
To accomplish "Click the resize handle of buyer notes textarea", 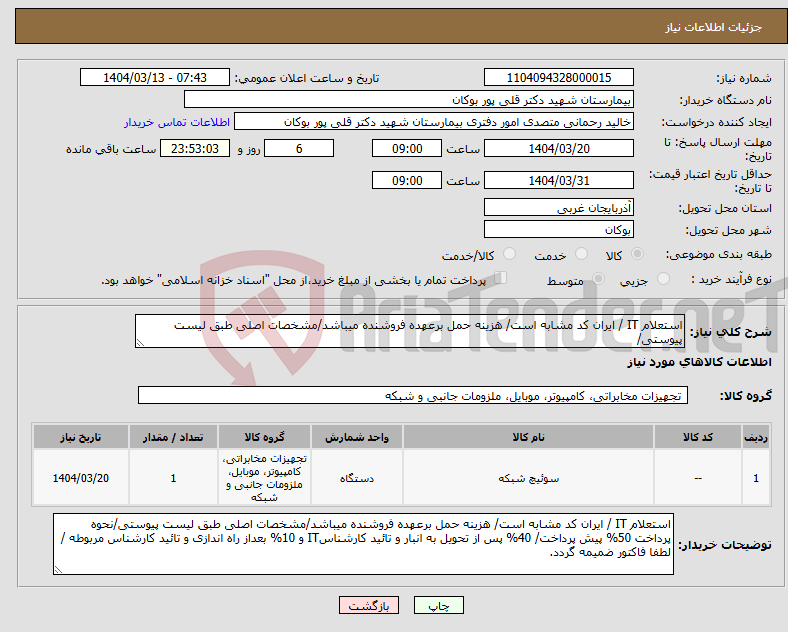I will pos(58,570).
